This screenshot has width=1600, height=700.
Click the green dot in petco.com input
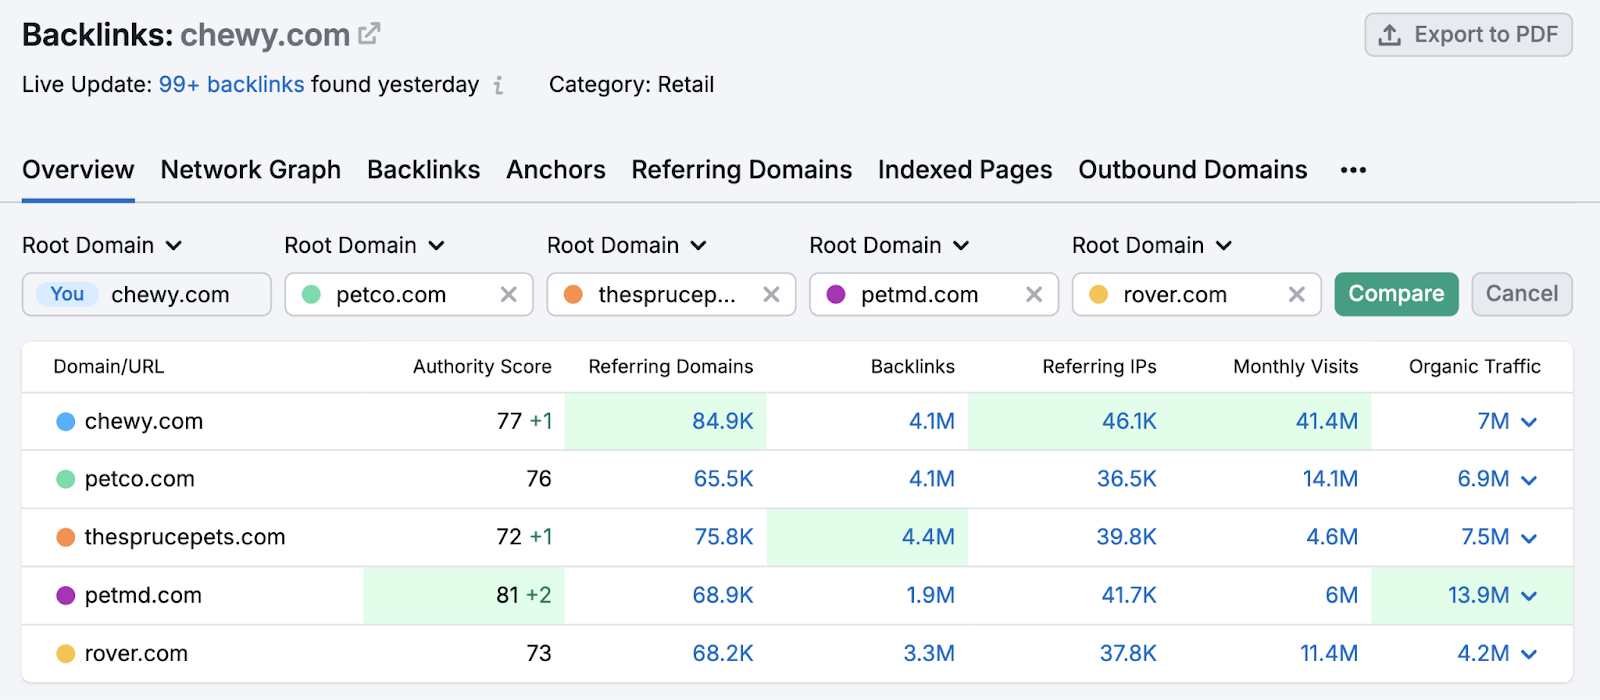[311, 294]
